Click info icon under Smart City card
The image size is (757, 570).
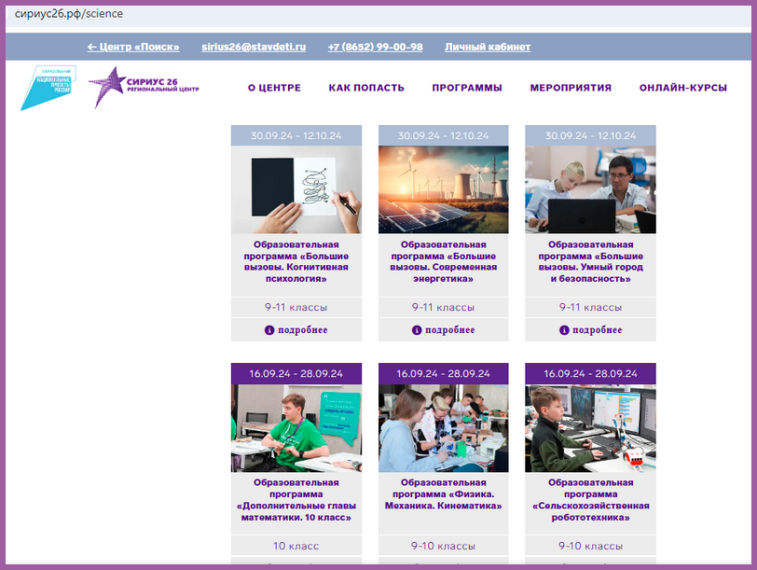(564, 330)
